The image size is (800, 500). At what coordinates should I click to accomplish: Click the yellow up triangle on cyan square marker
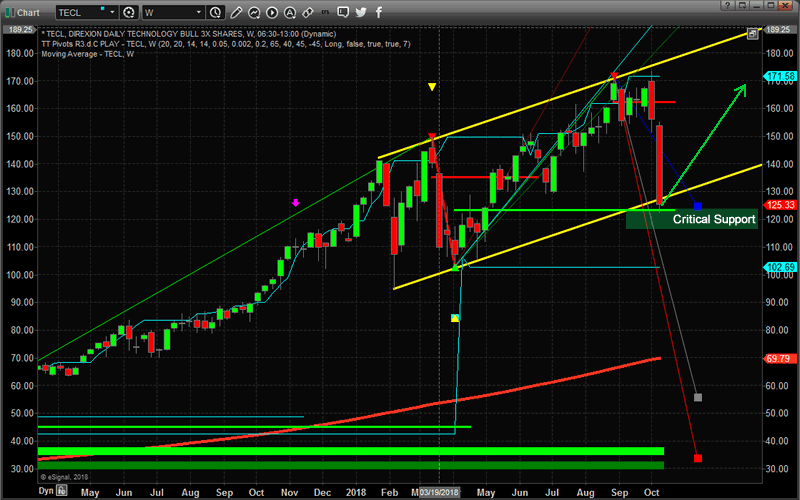455,318
